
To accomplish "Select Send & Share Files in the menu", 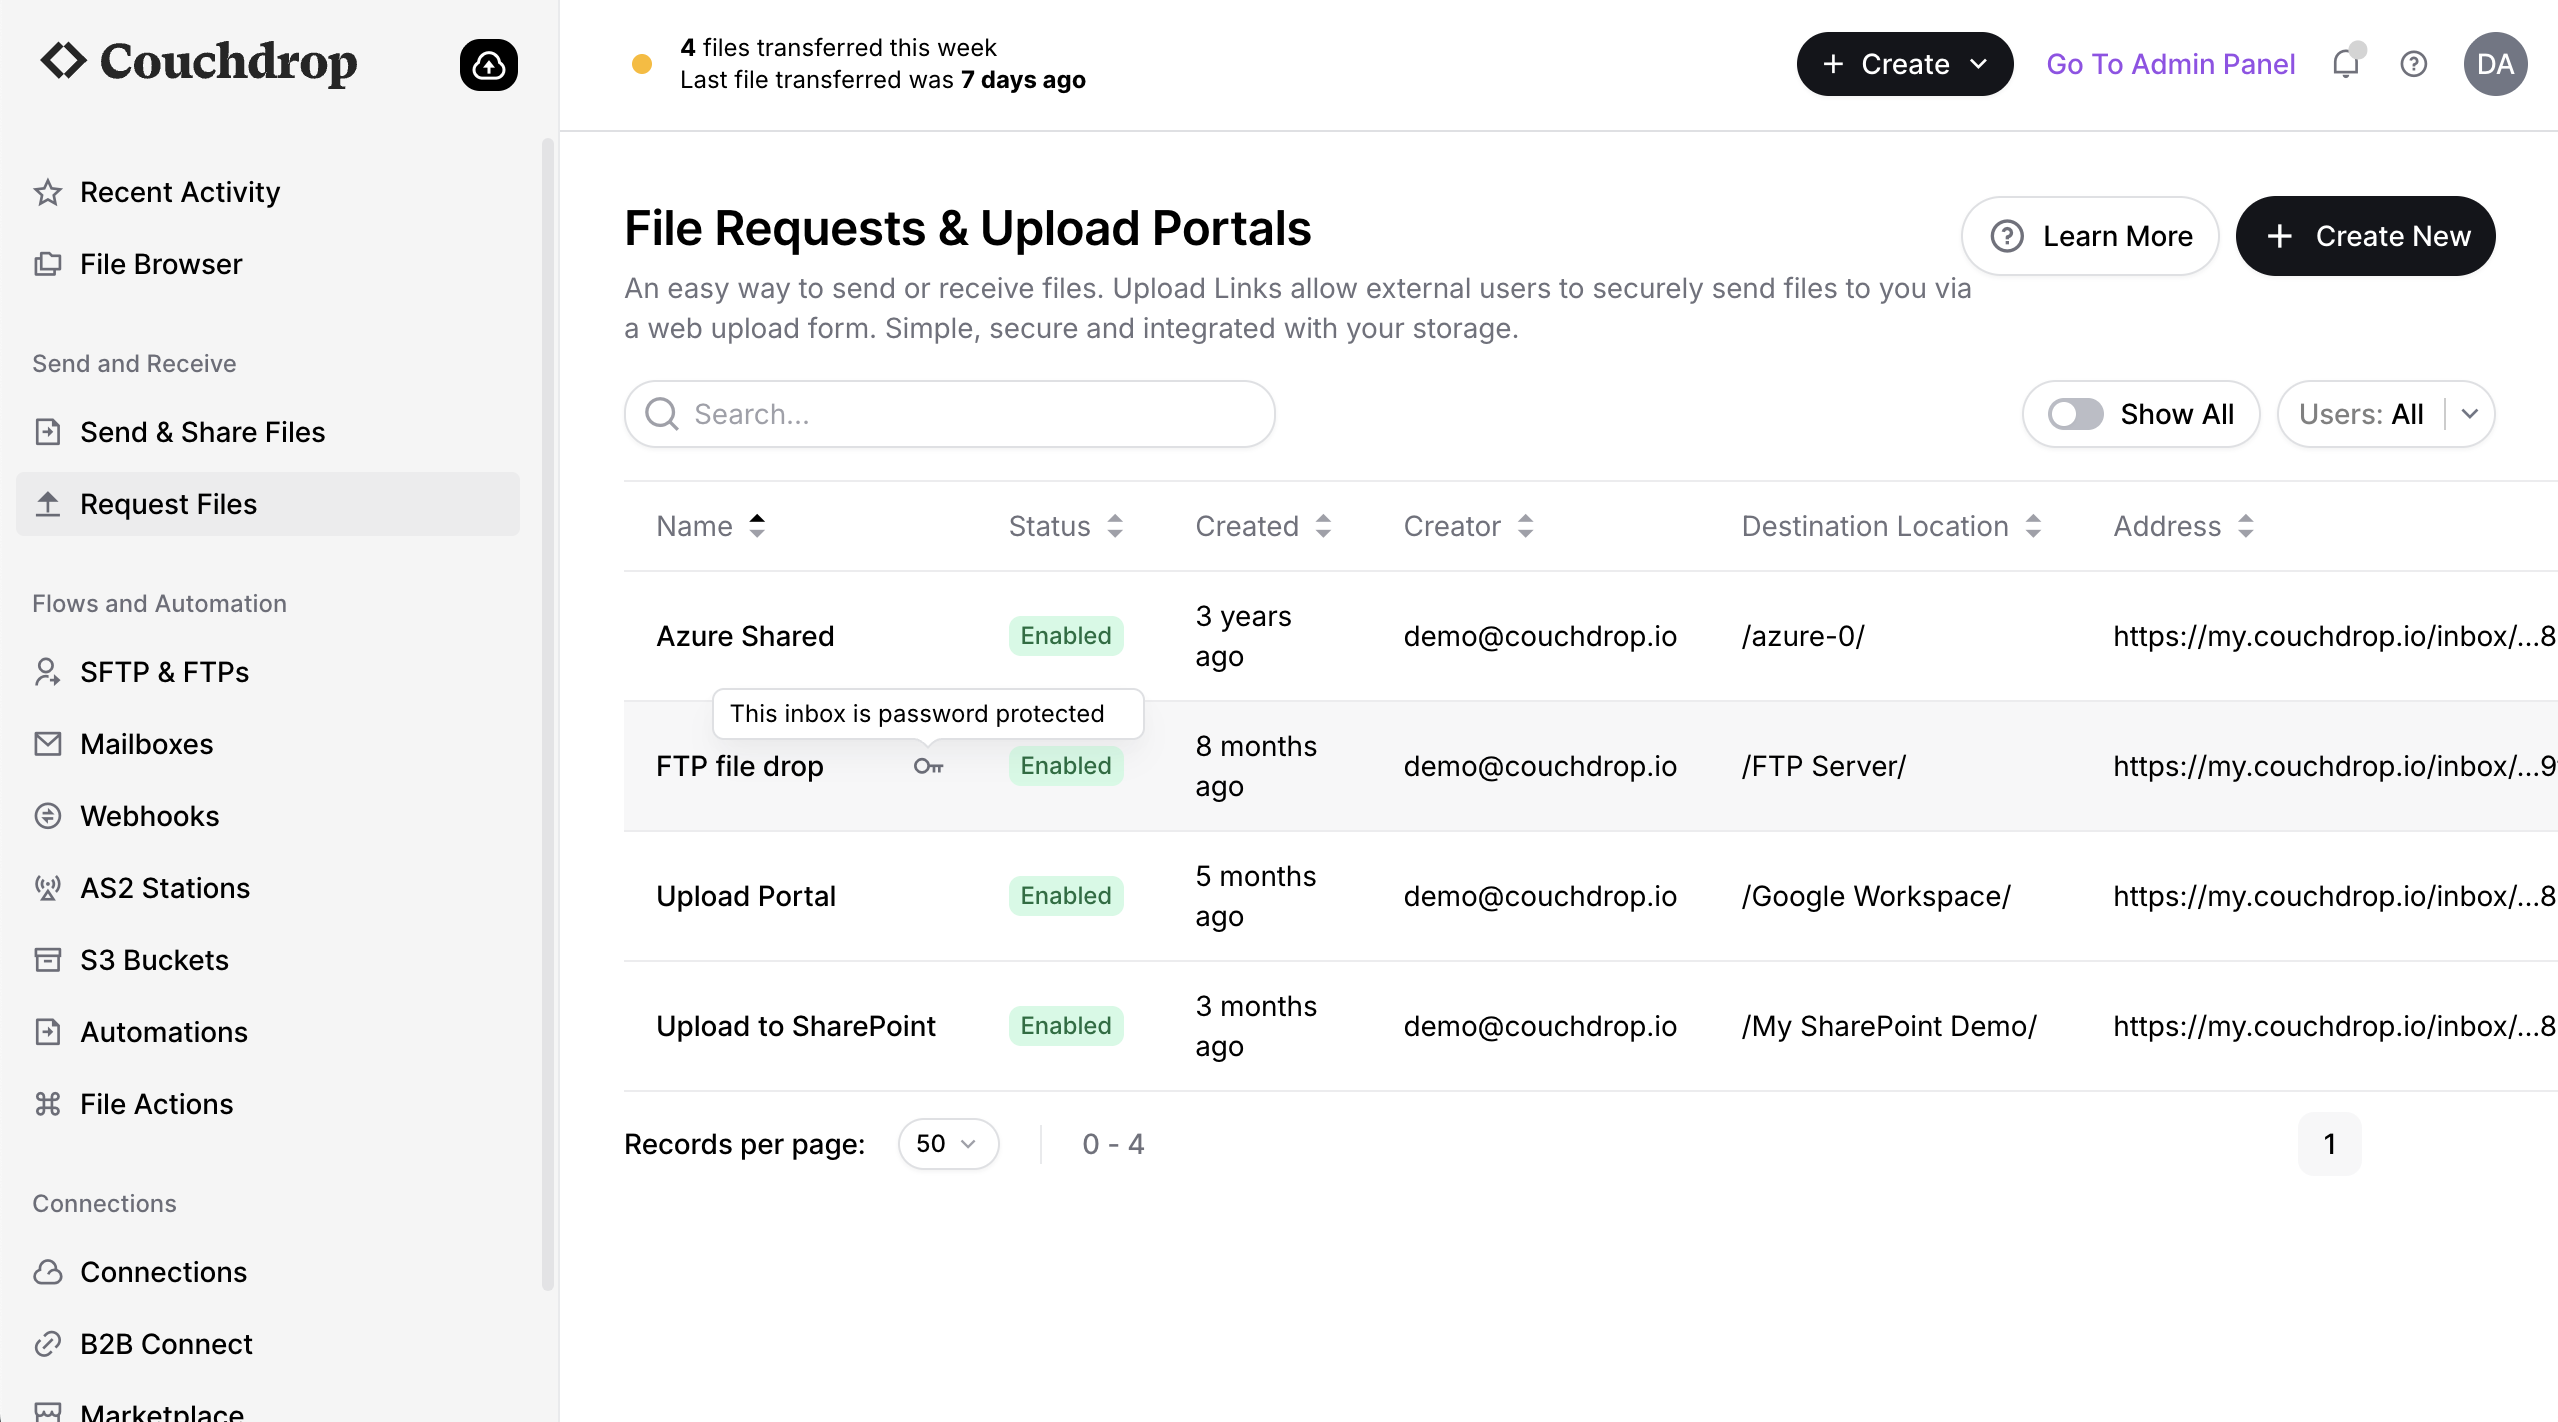I will click(202, 432).
